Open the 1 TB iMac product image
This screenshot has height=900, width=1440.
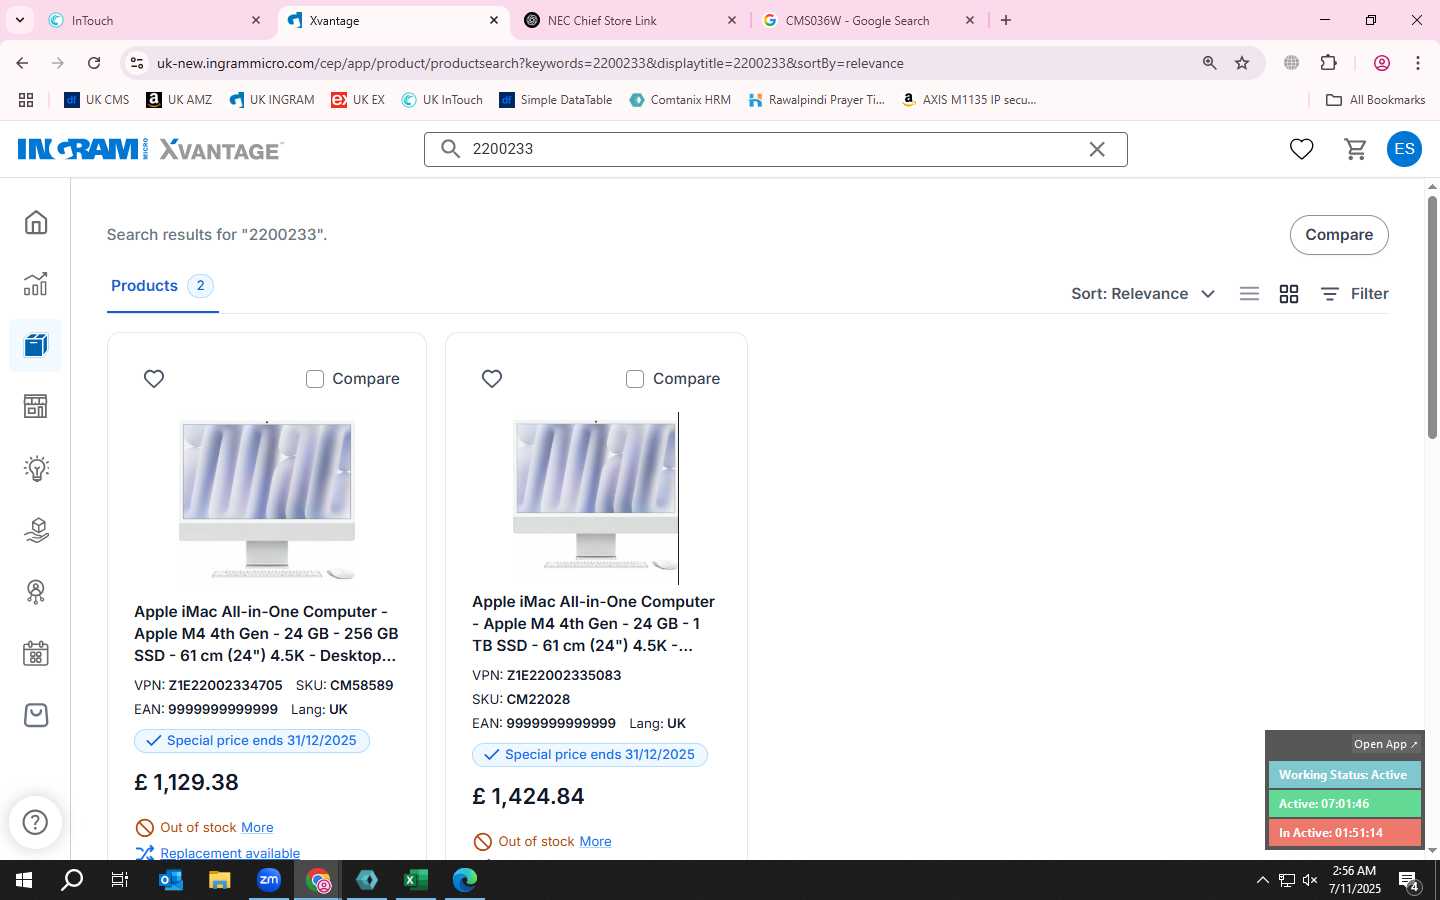pos(596,497)
